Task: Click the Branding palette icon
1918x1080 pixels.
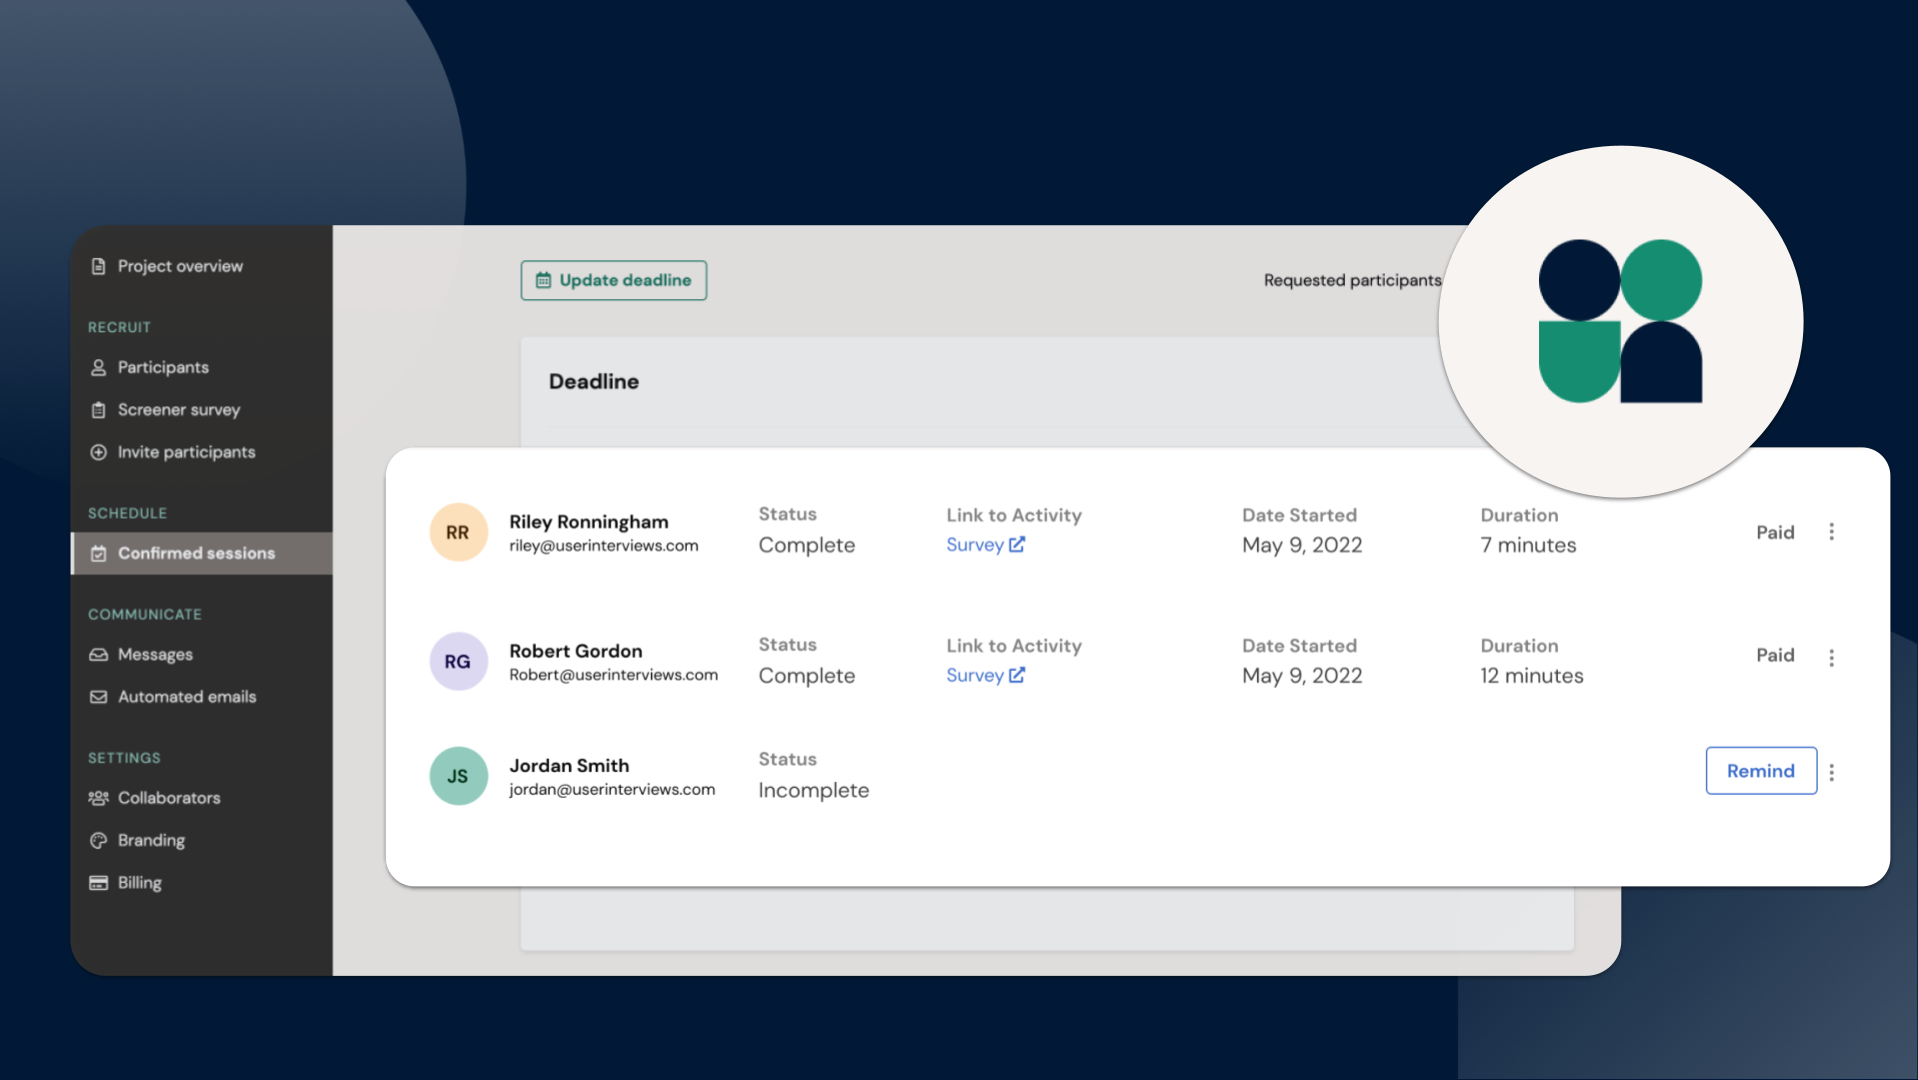Action: tap(97, 840)
